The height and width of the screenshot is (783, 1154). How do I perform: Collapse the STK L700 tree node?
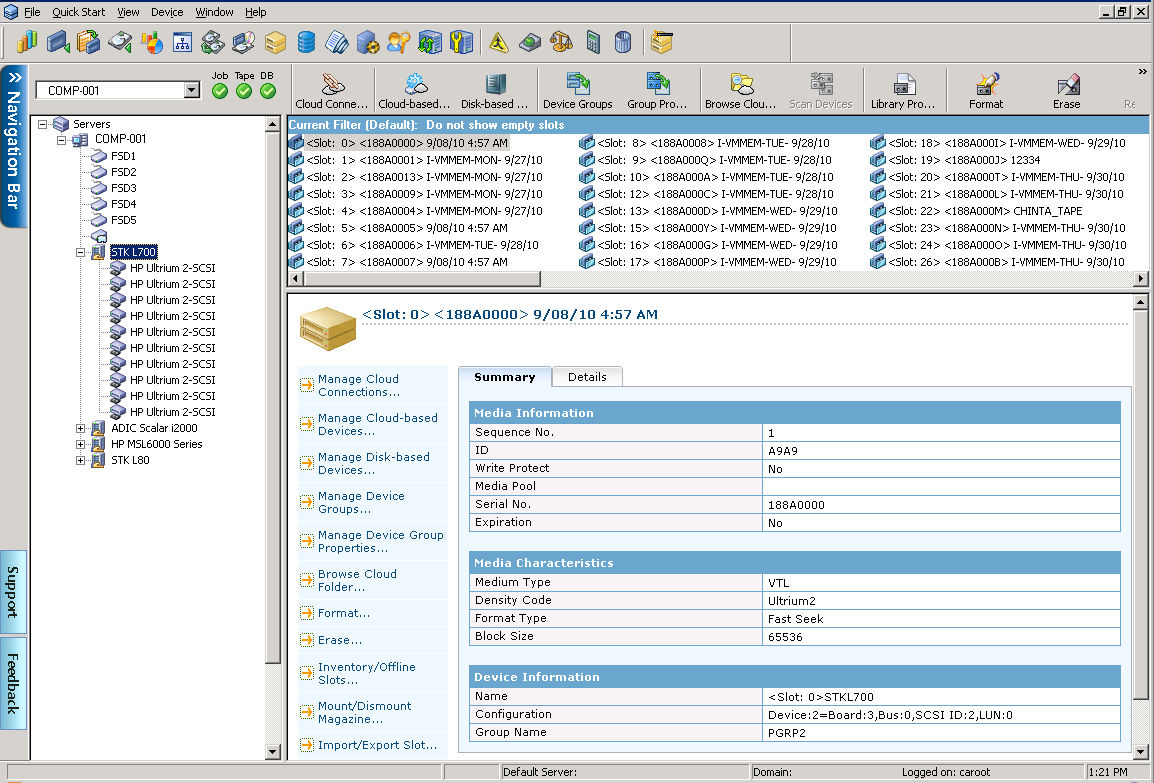tap(81, 252)
